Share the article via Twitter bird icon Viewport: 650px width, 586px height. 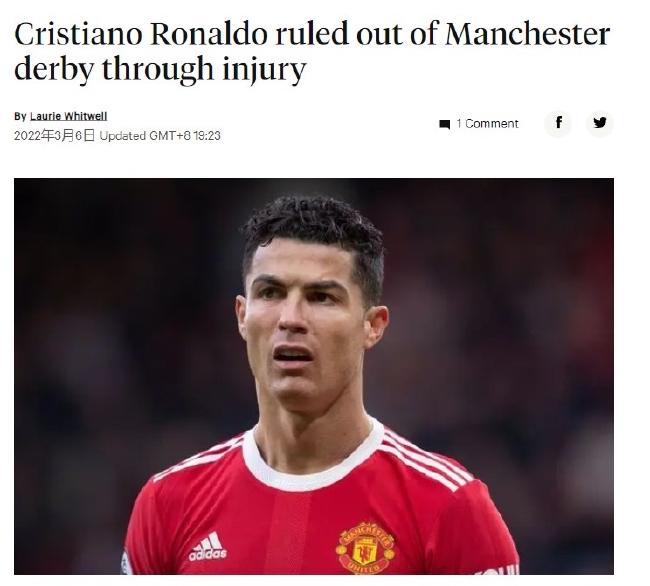point(599,123)
